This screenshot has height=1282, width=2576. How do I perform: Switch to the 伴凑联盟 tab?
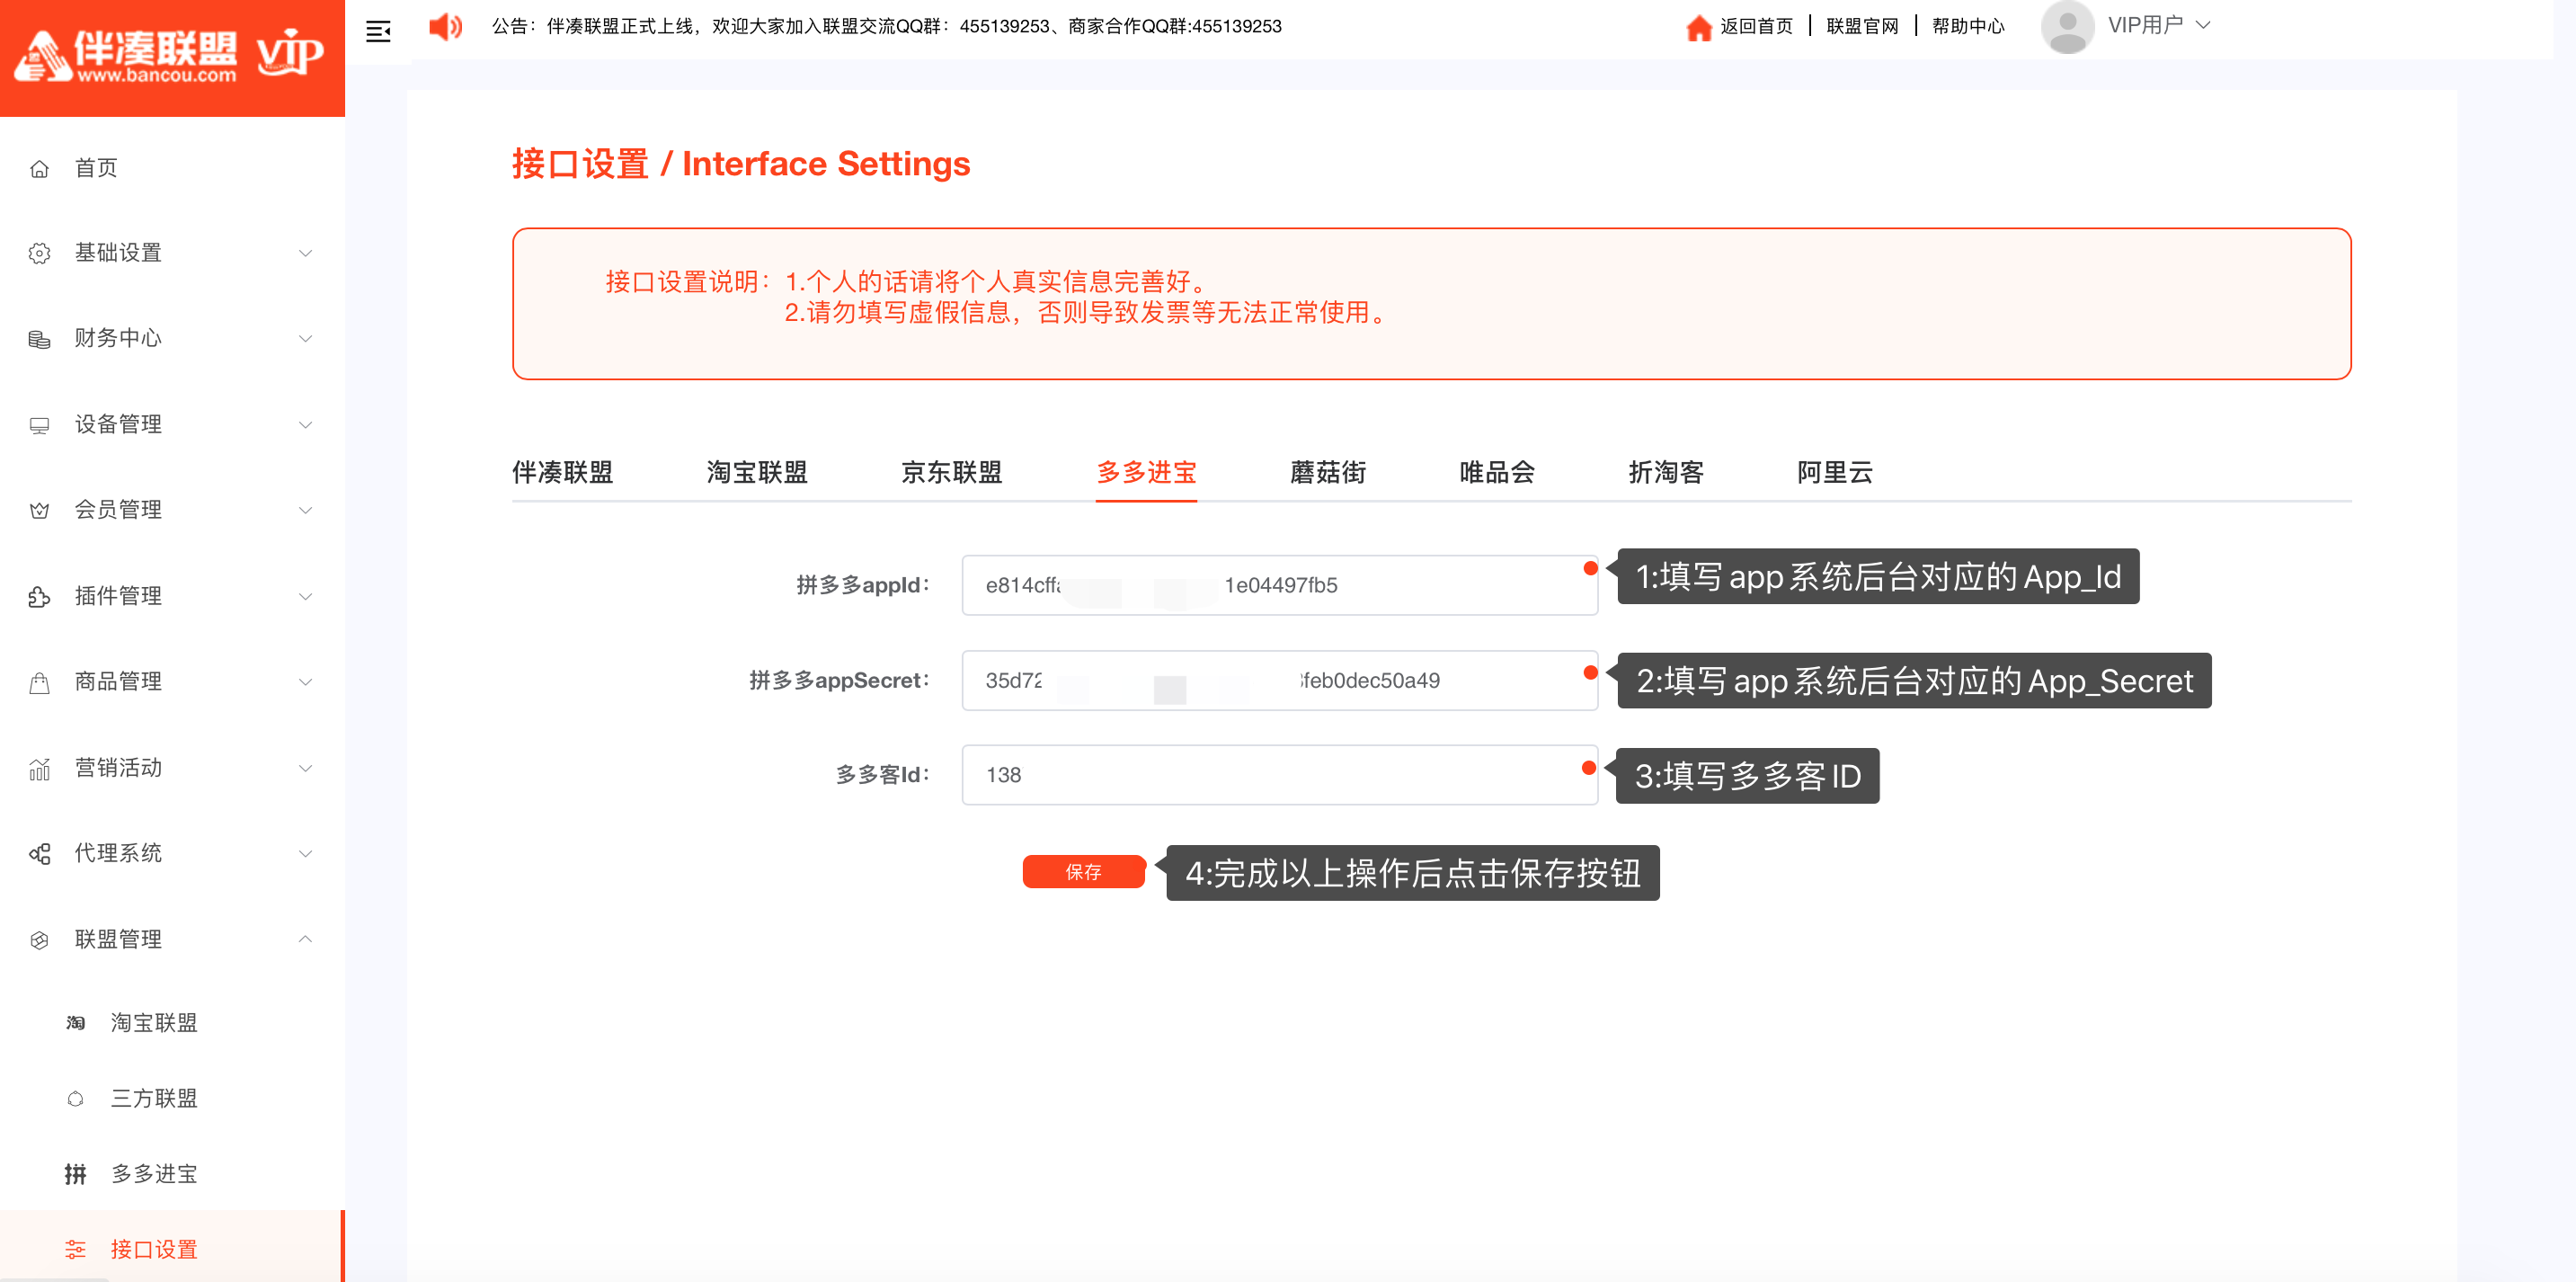pos(562,472)
